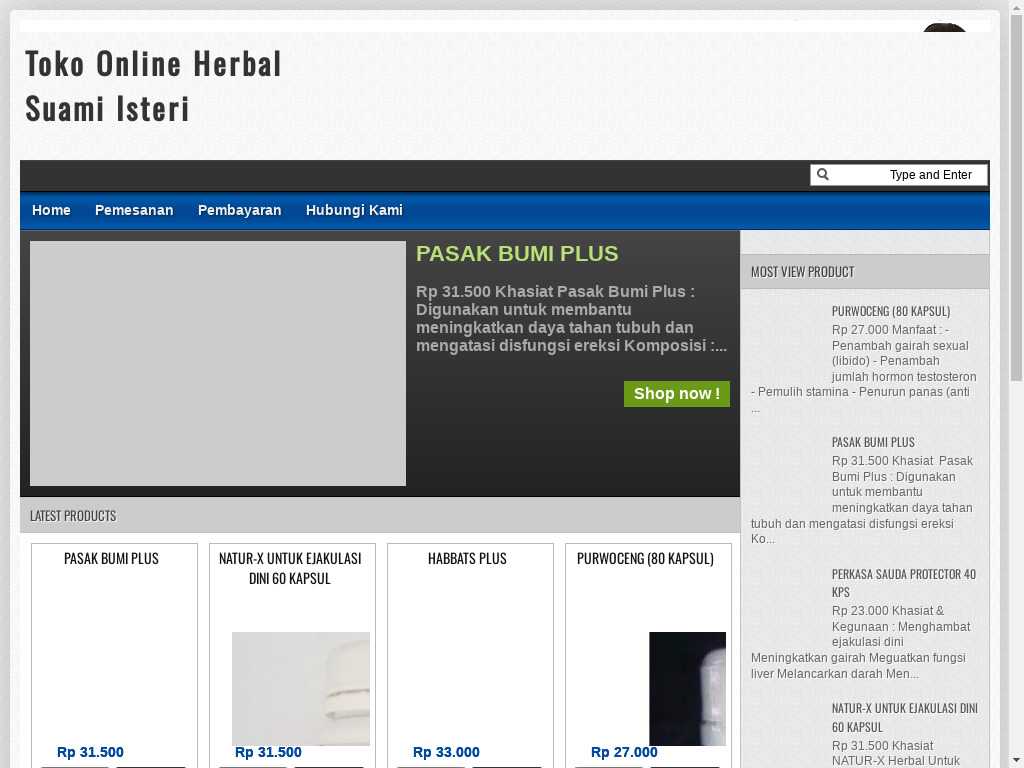Open NATUR-X UNTUK EJAKULASI DINI sidebar link
The image size is (1024, 768).
(904, 718)
